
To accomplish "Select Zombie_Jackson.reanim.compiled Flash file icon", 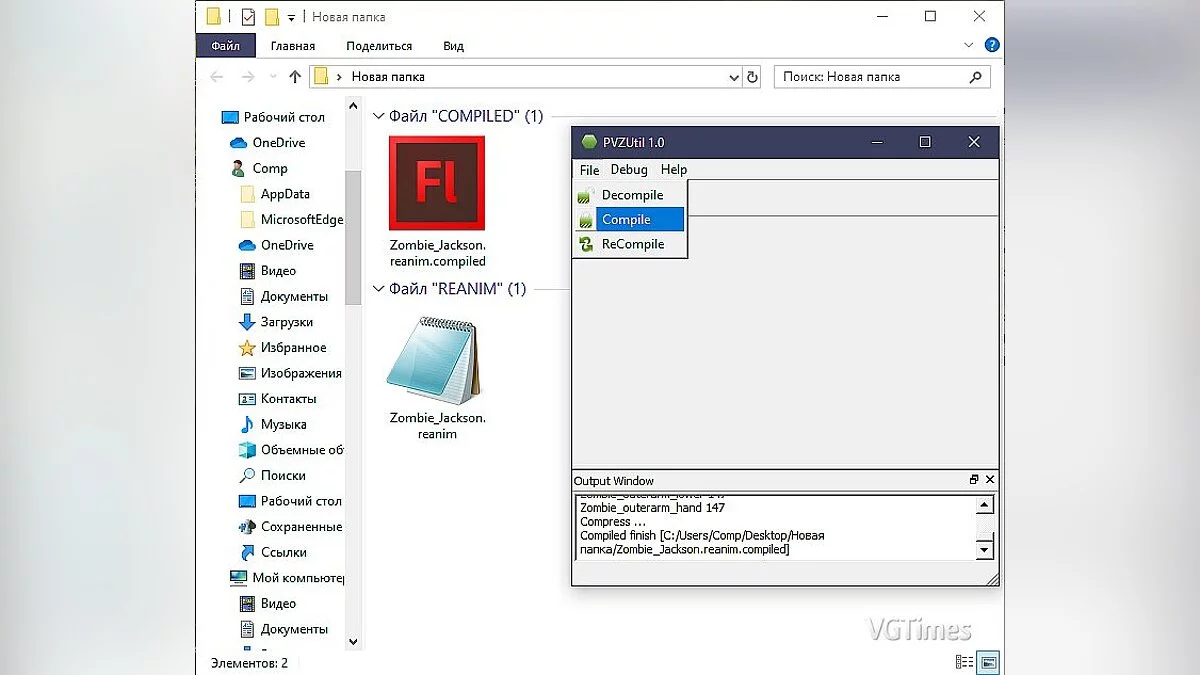I will (437, 183).
